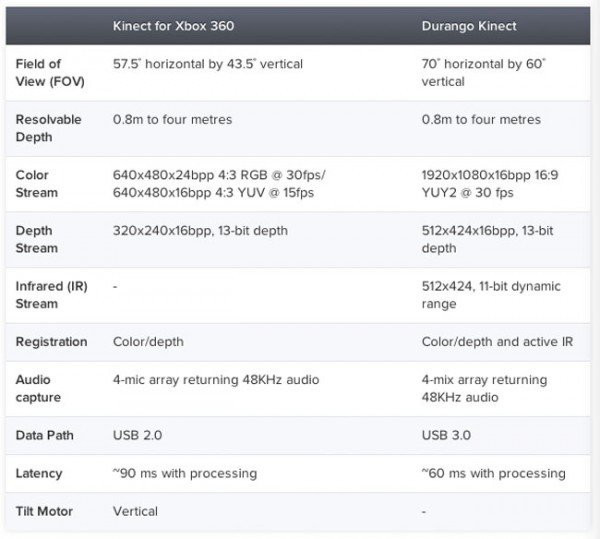Click the 'Vertical' tilt motor cell
Image resolution: width=600 pixels, height=539 pixels.
[135, 511]
